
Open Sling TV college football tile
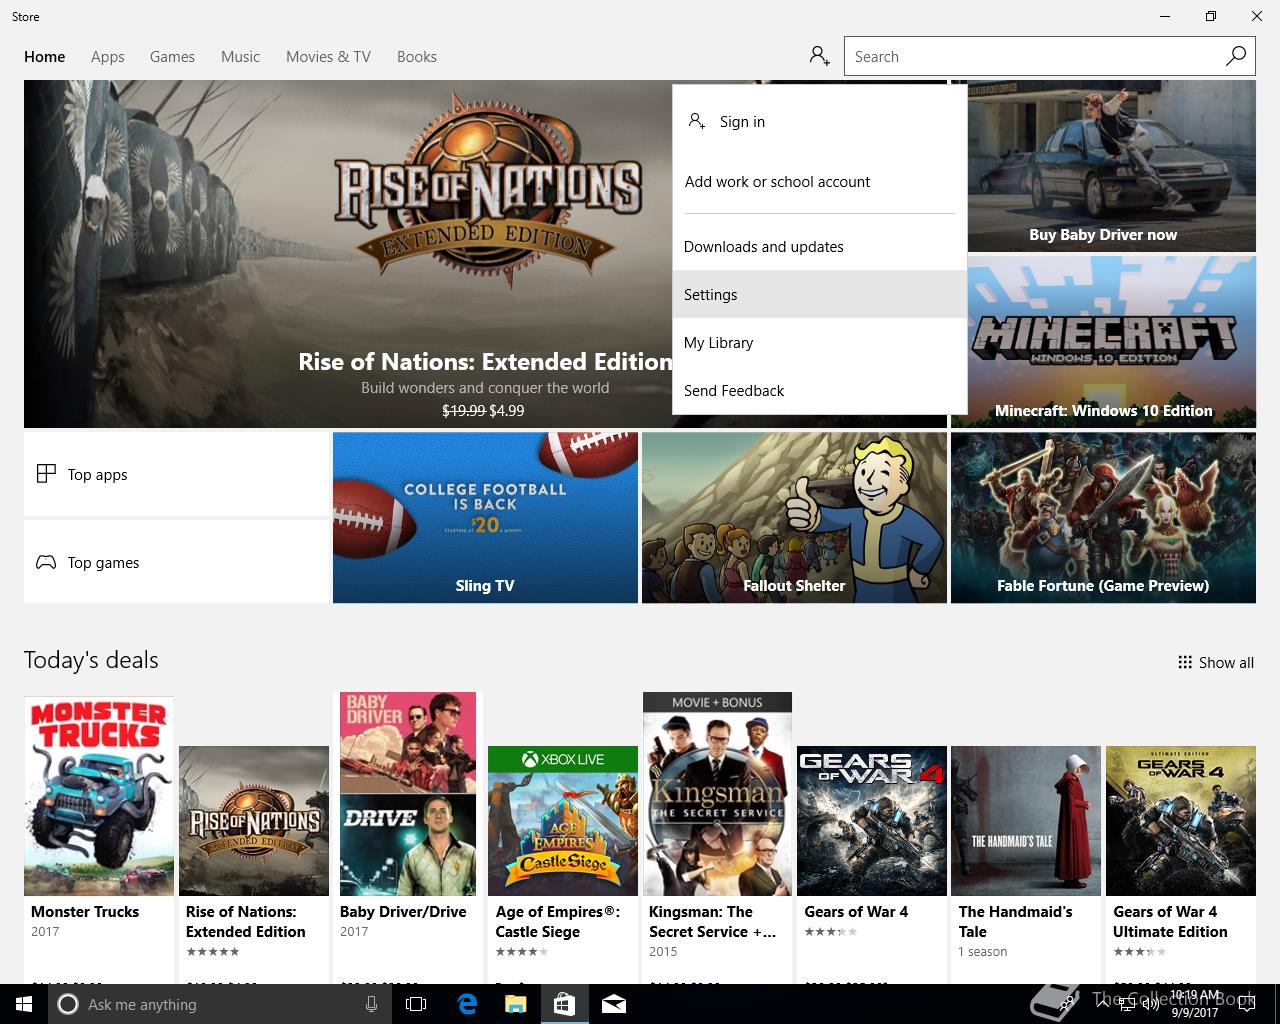(x=485, y=518)
